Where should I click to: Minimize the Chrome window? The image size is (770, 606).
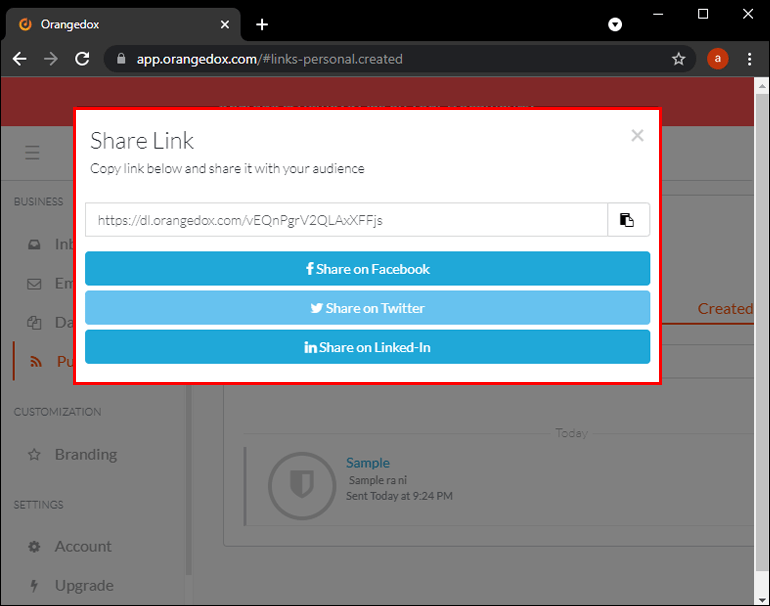[658, 14]
